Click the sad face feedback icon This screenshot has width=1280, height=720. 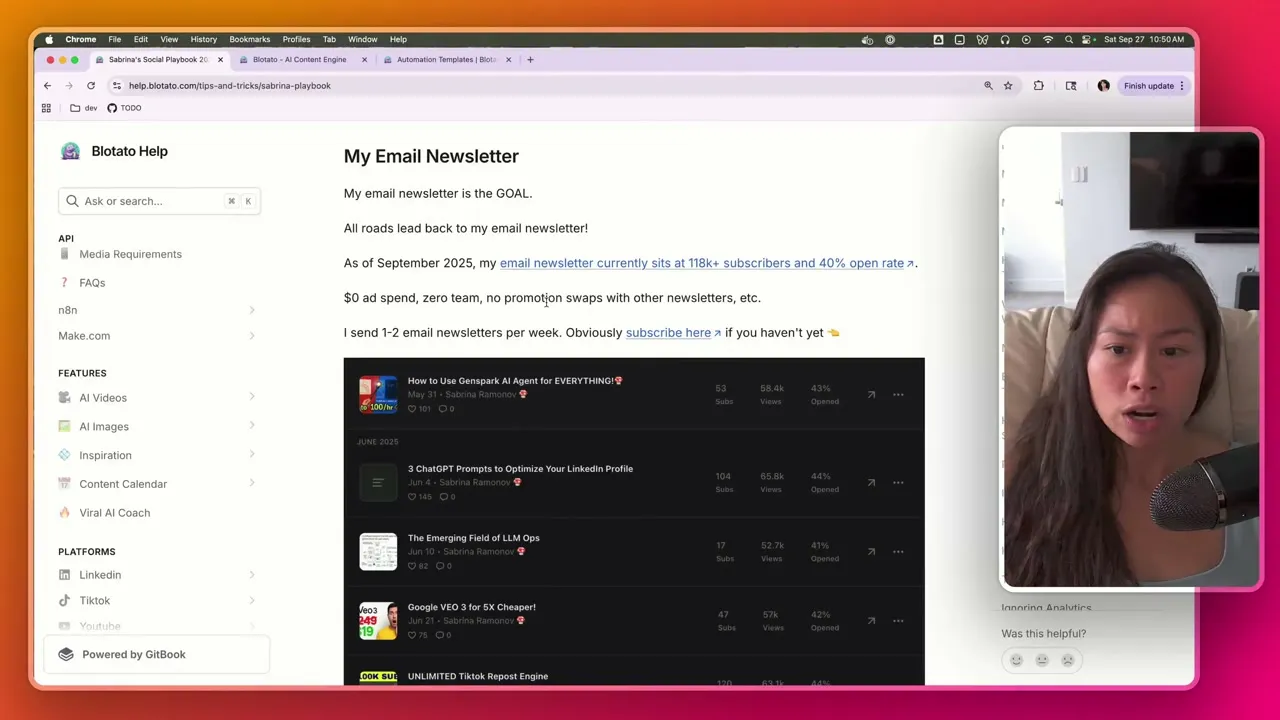(x=1067, y=660)
